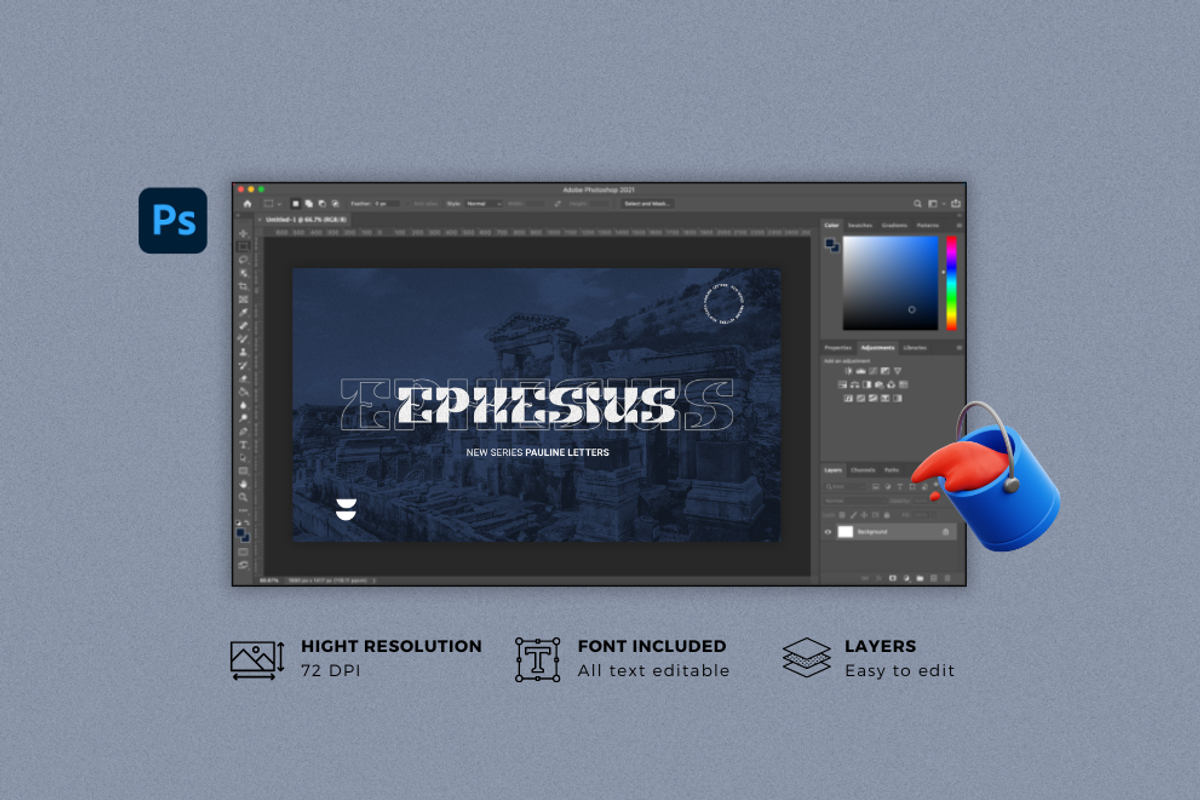Viewport: 1200px width, 800px height.
Task: Click the Select and Mask button
Action: (x=647, y=204)
